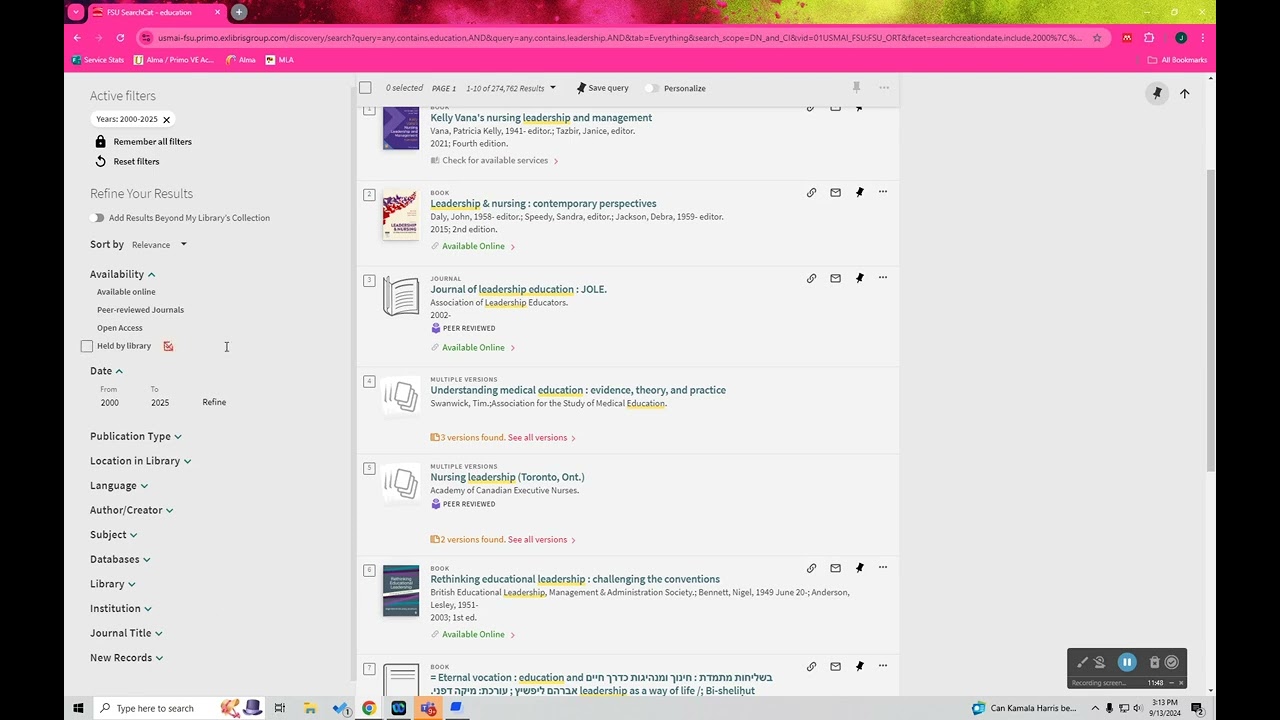Pin Rethinking educational leadership to favorites
Image resolution: width=1280 pixels, height=720 pixels.
859,568
